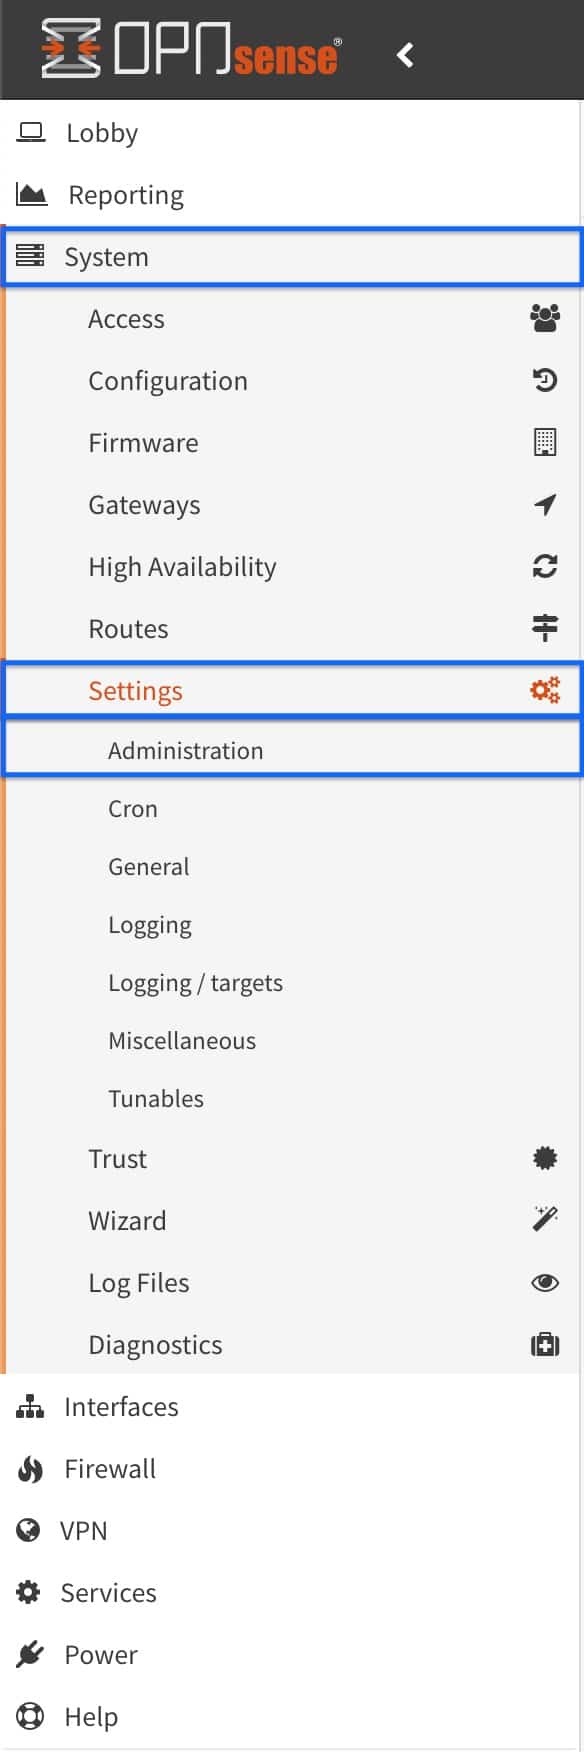The height and width of the screenshot is (1752, 584).
Task: Click the Diagnostics medkit icon
Action: point(545,1344)
